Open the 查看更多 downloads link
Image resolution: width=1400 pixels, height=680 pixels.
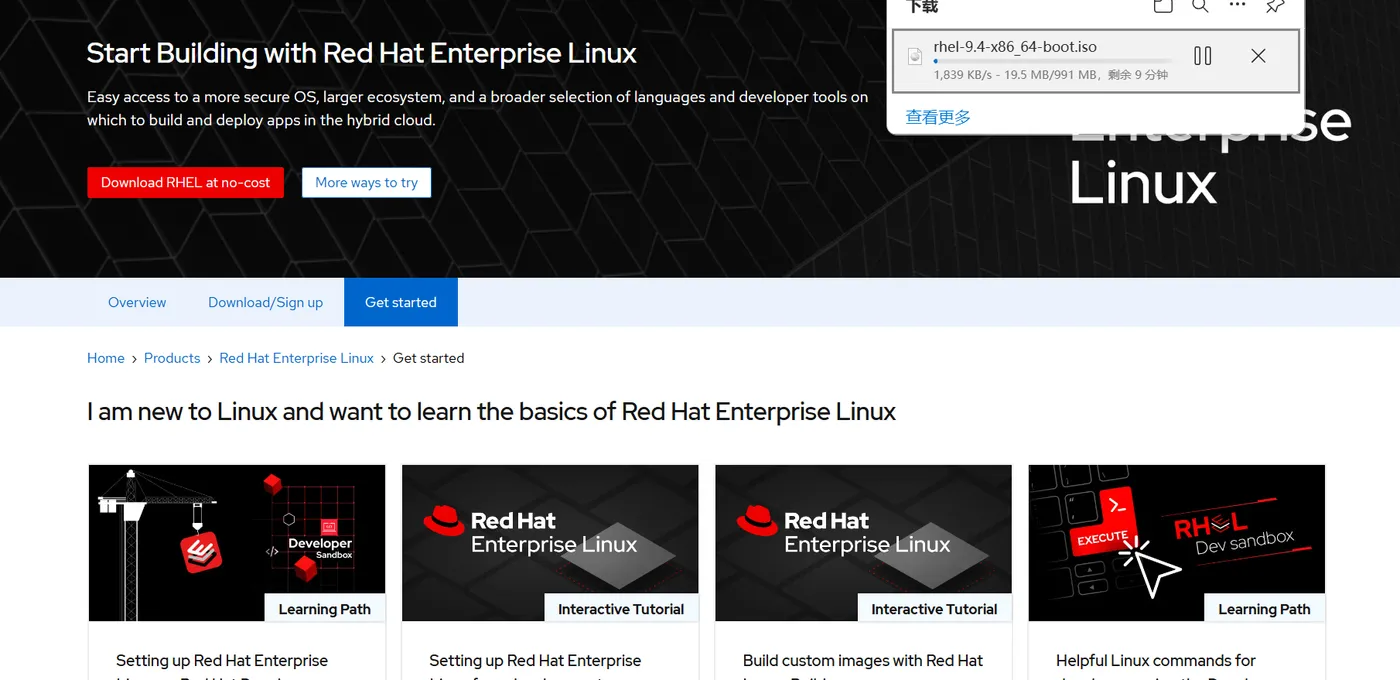pyautogui.click(x=938, y=117)
